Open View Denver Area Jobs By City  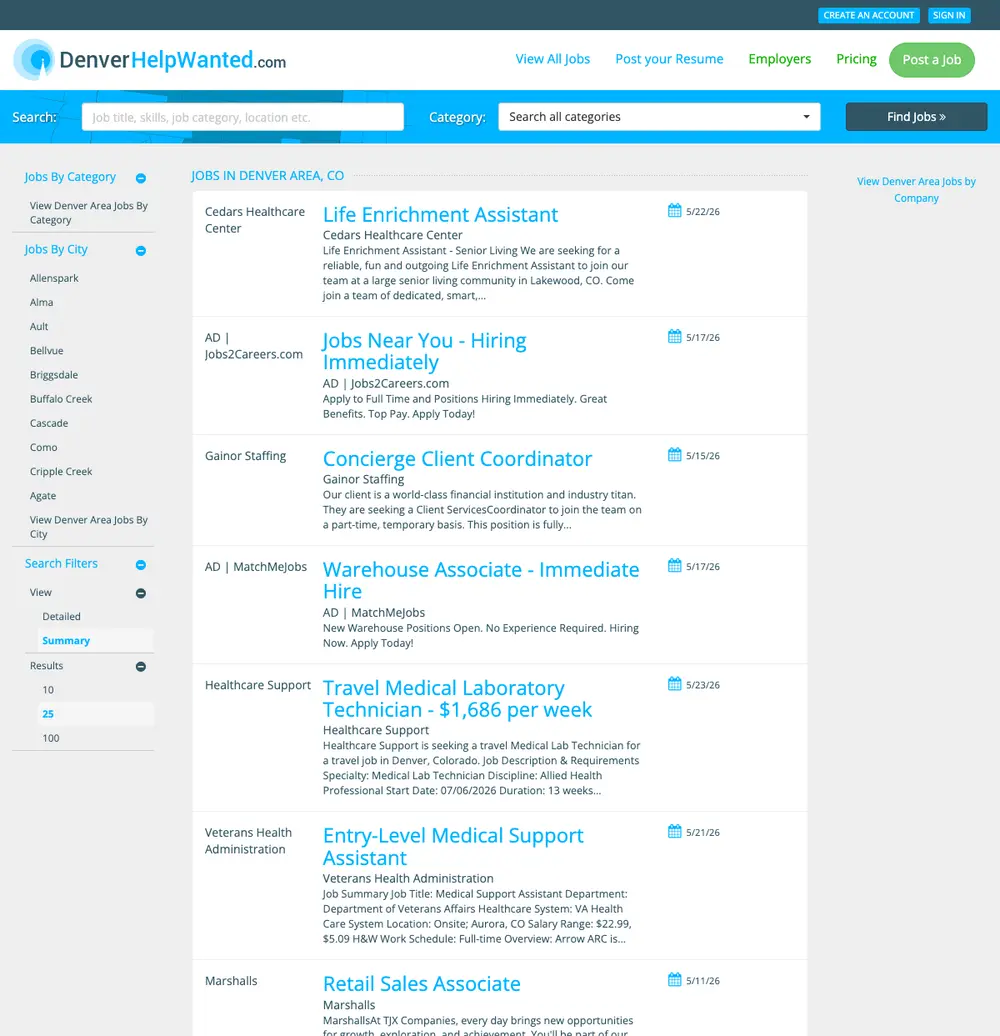[x=89, y=527]
